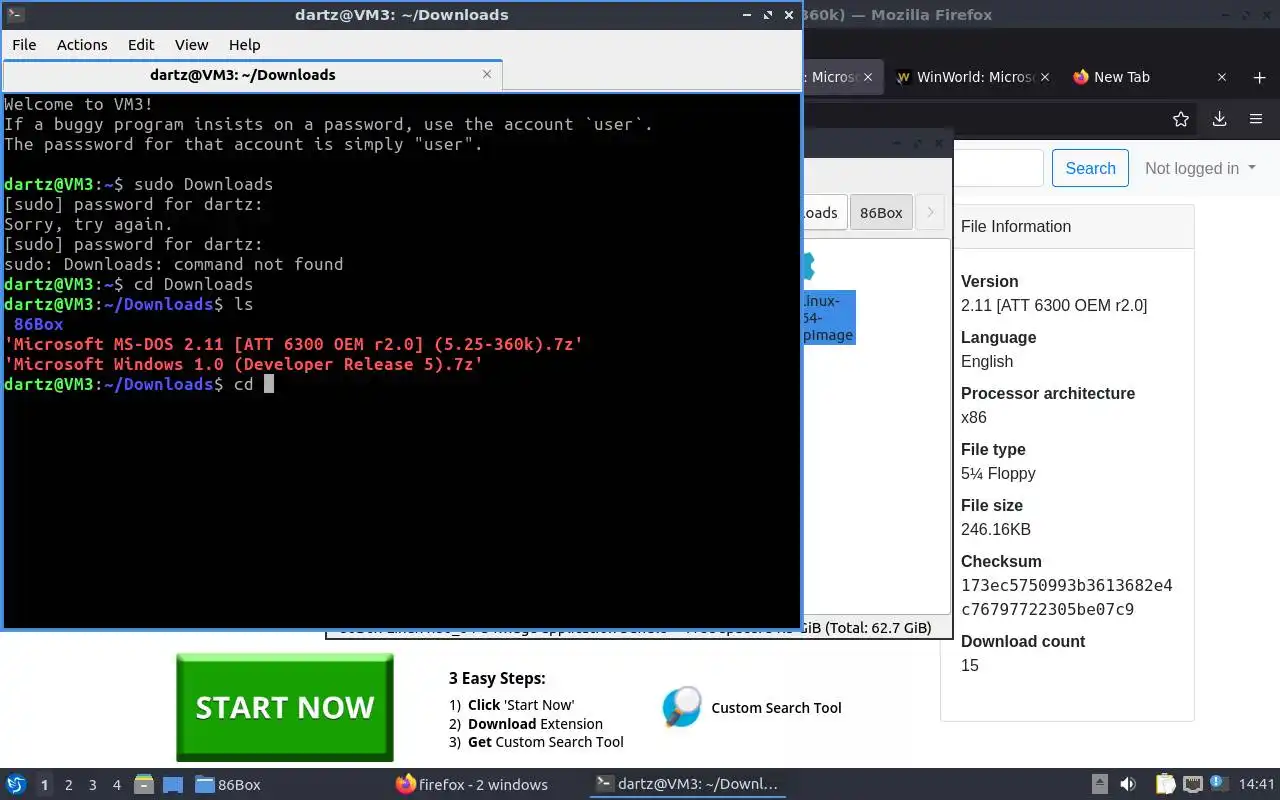Switch to the WinWorld Firefox tab

[970, 77]
